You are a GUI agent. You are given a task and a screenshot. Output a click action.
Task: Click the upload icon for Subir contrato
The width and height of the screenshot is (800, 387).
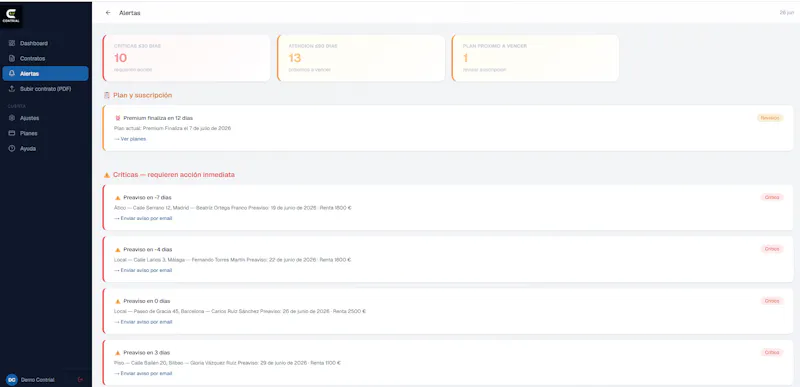[12, 89]
